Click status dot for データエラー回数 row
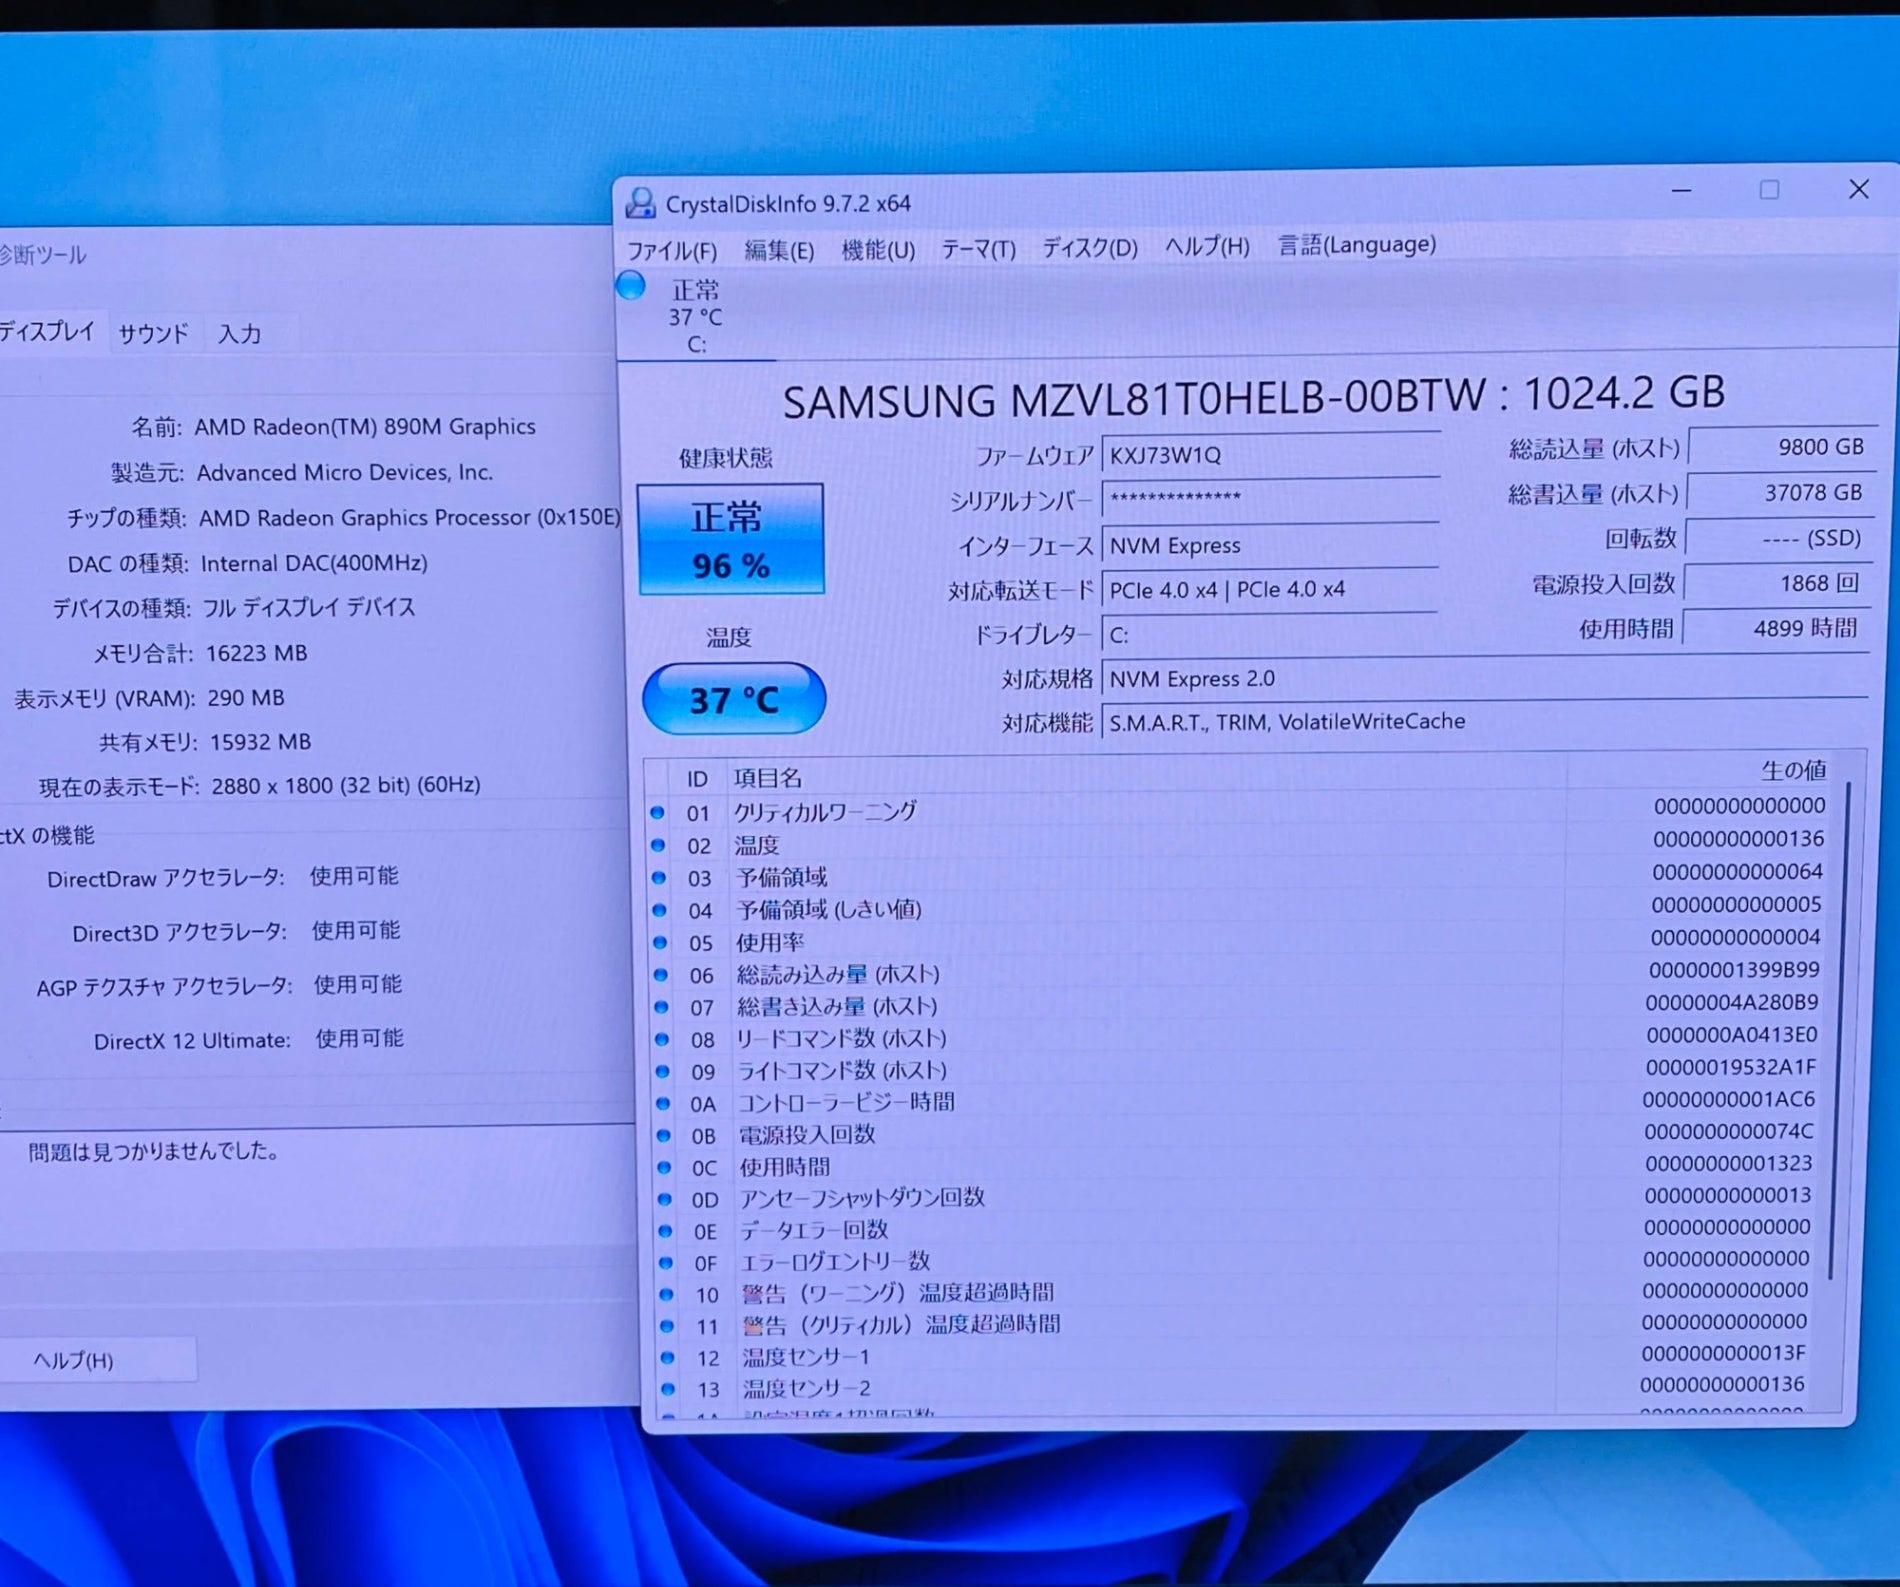Image resolution: width=1900 pixels, height=1587 pixels. click(x=665, y=1230)
